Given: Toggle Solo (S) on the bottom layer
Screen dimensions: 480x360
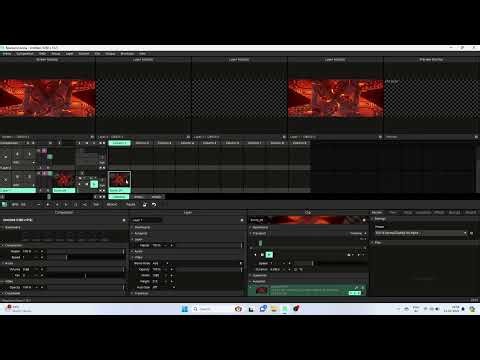Looking at the screenshot, I should click(29, 177).
